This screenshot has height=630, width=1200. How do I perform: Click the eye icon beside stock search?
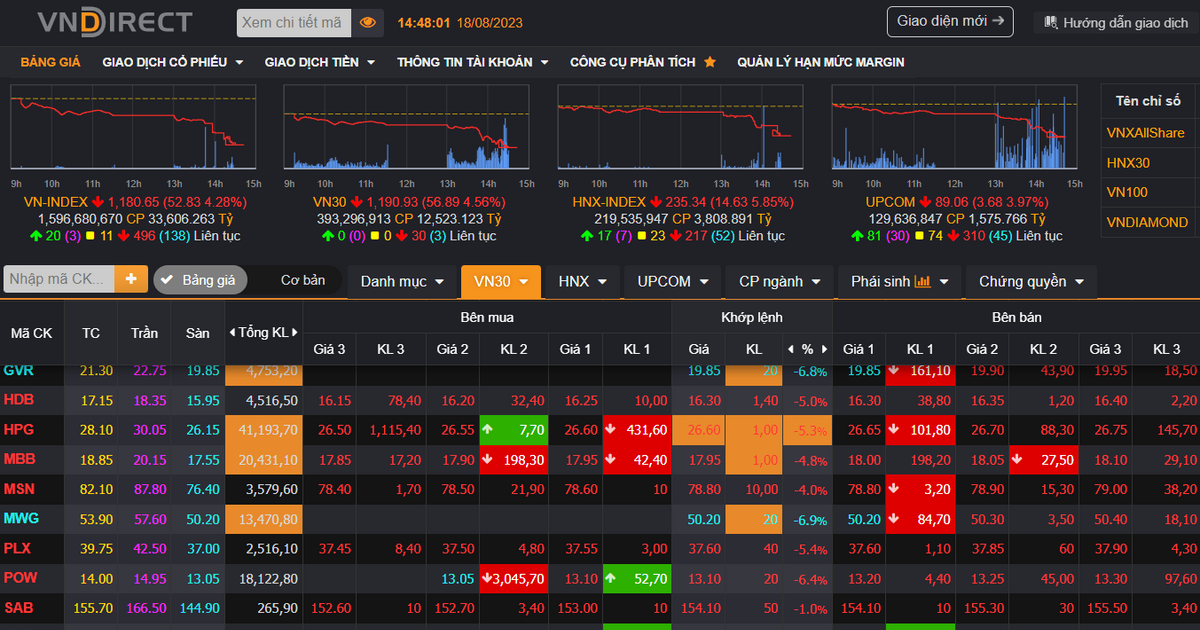coord(368,22)
